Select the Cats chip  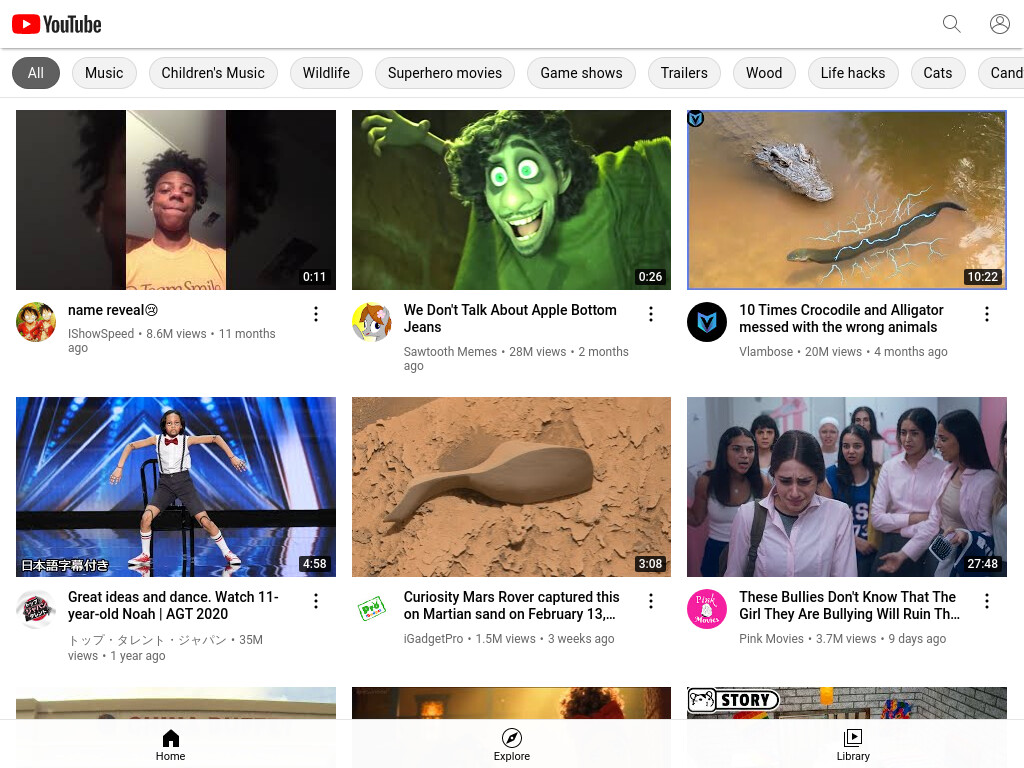pos(938,73)
